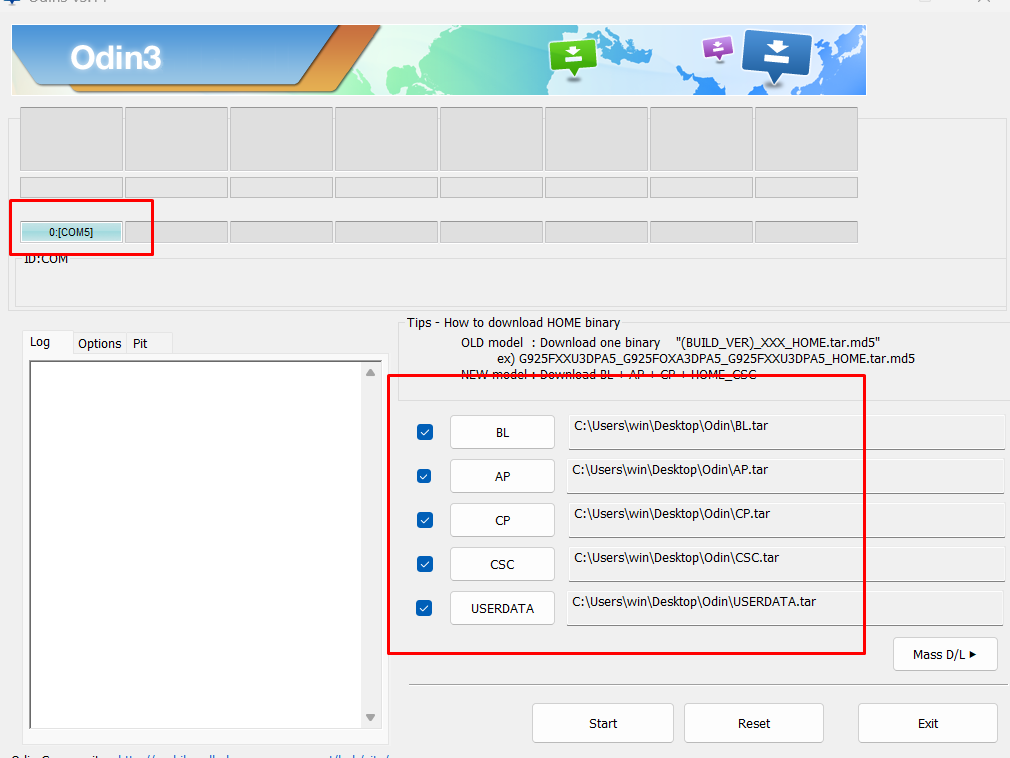Image resolution: width=1010 pixels, height=758 pixels.
Task: Toggle the AP checkbox
Action: [425, 476]
